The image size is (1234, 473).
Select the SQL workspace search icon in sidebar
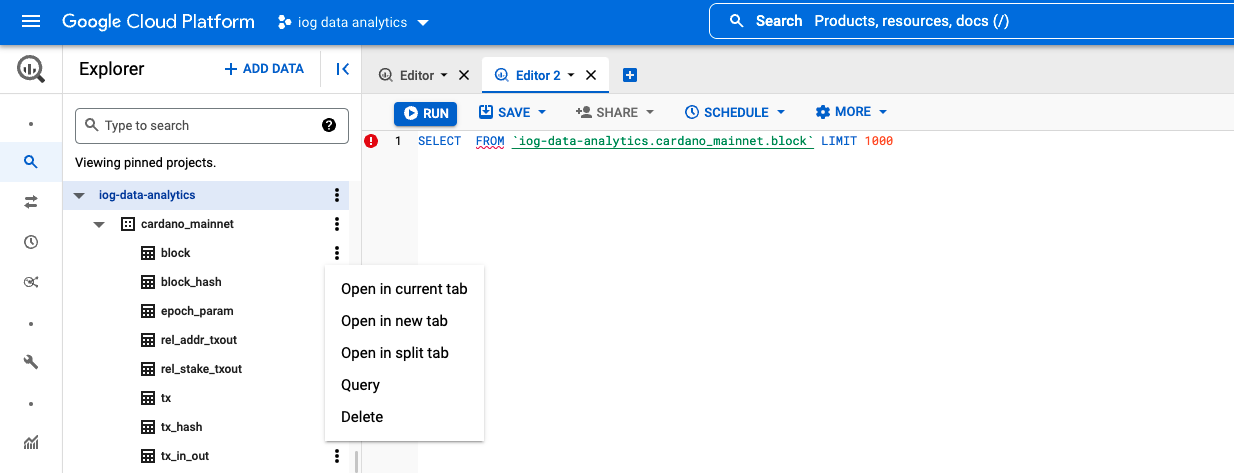[31, 161]
